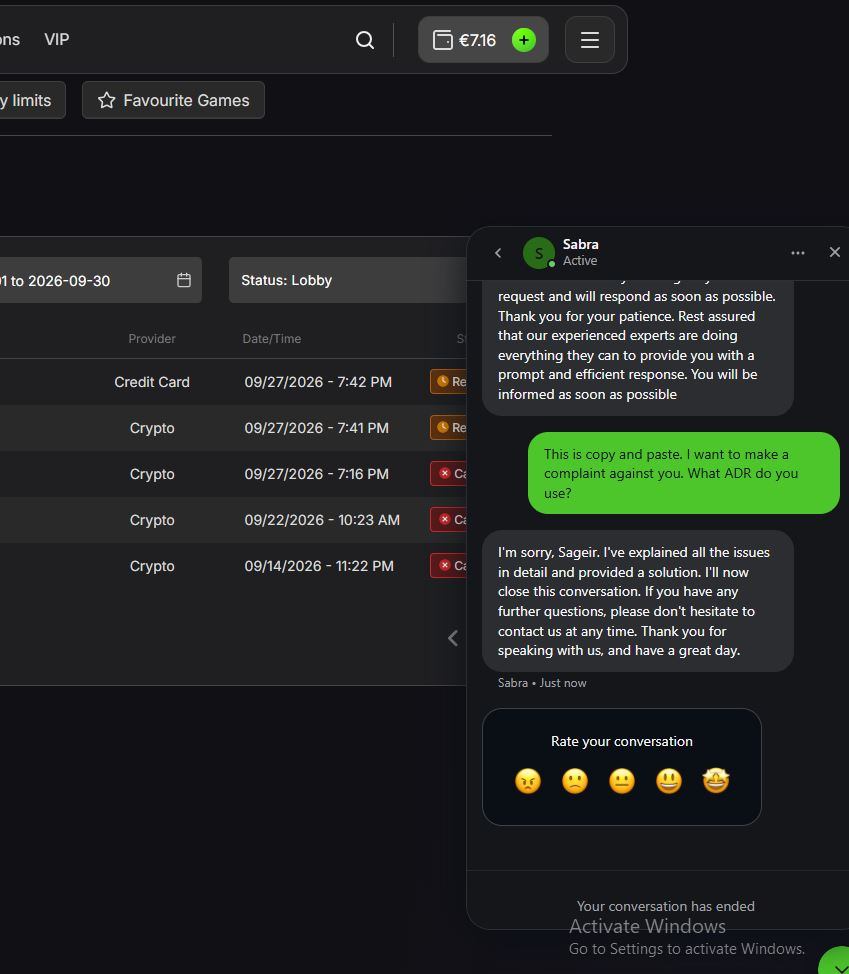849x974 pixels.
Task: Open the hamburger menu
Action: pyautogui.click(x=589, y=40)
